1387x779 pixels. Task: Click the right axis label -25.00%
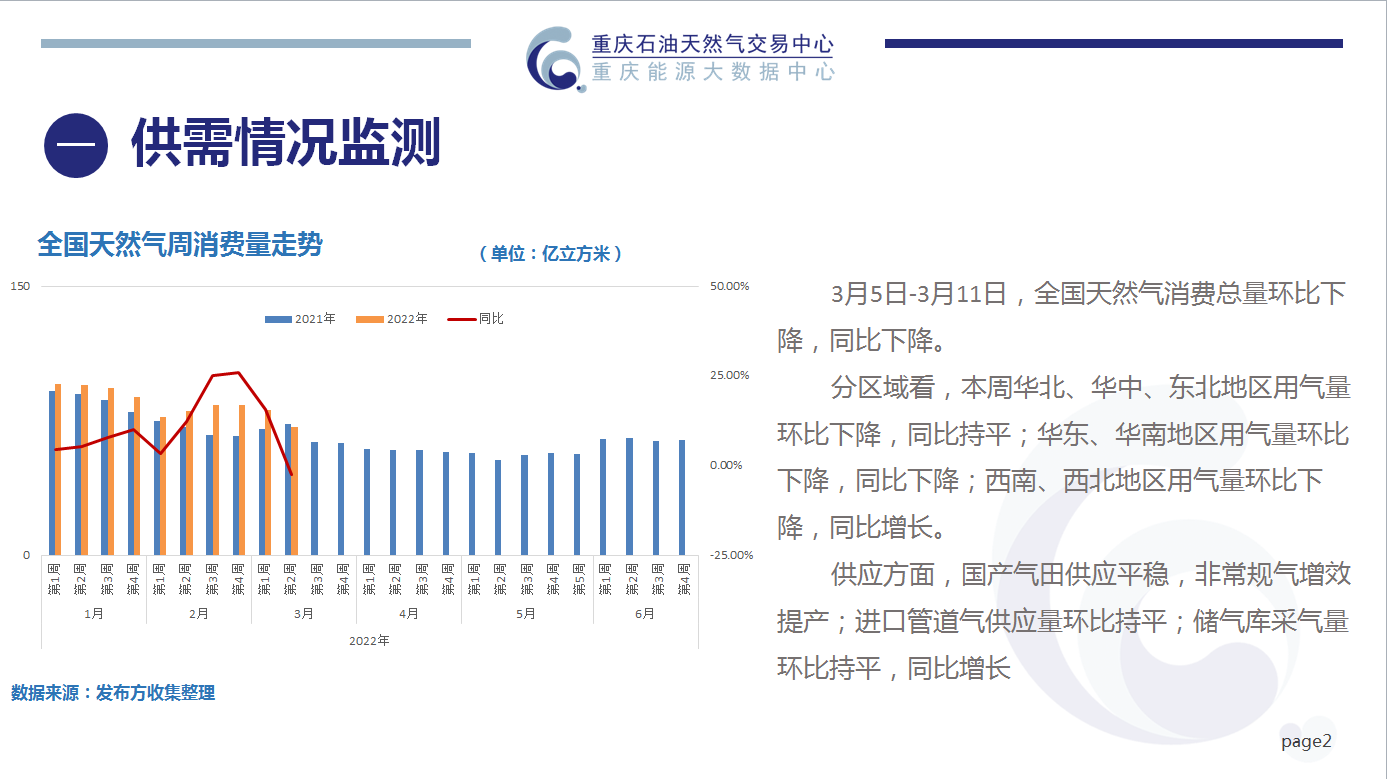731,555
